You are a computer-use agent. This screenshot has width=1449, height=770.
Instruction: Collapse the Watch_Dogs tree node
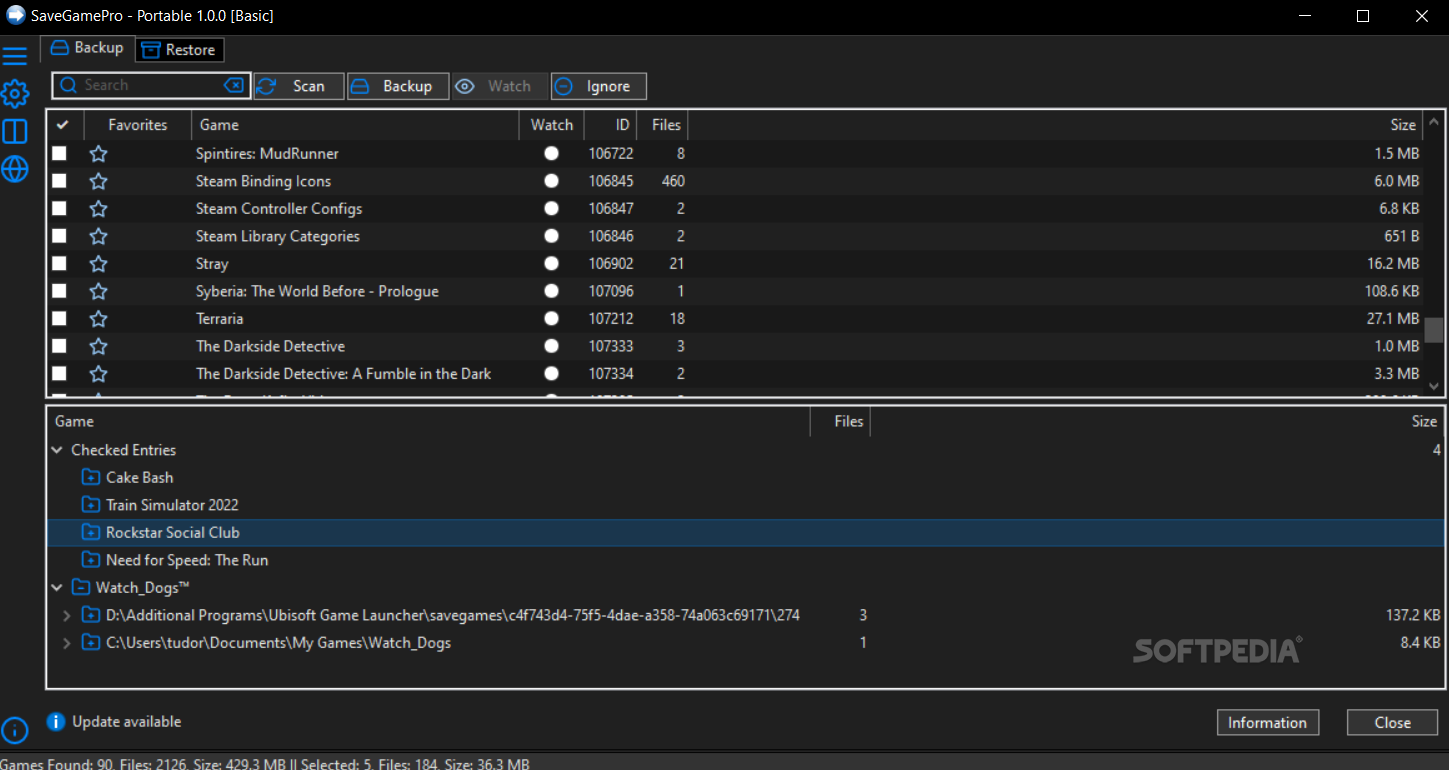pos(57,588)
